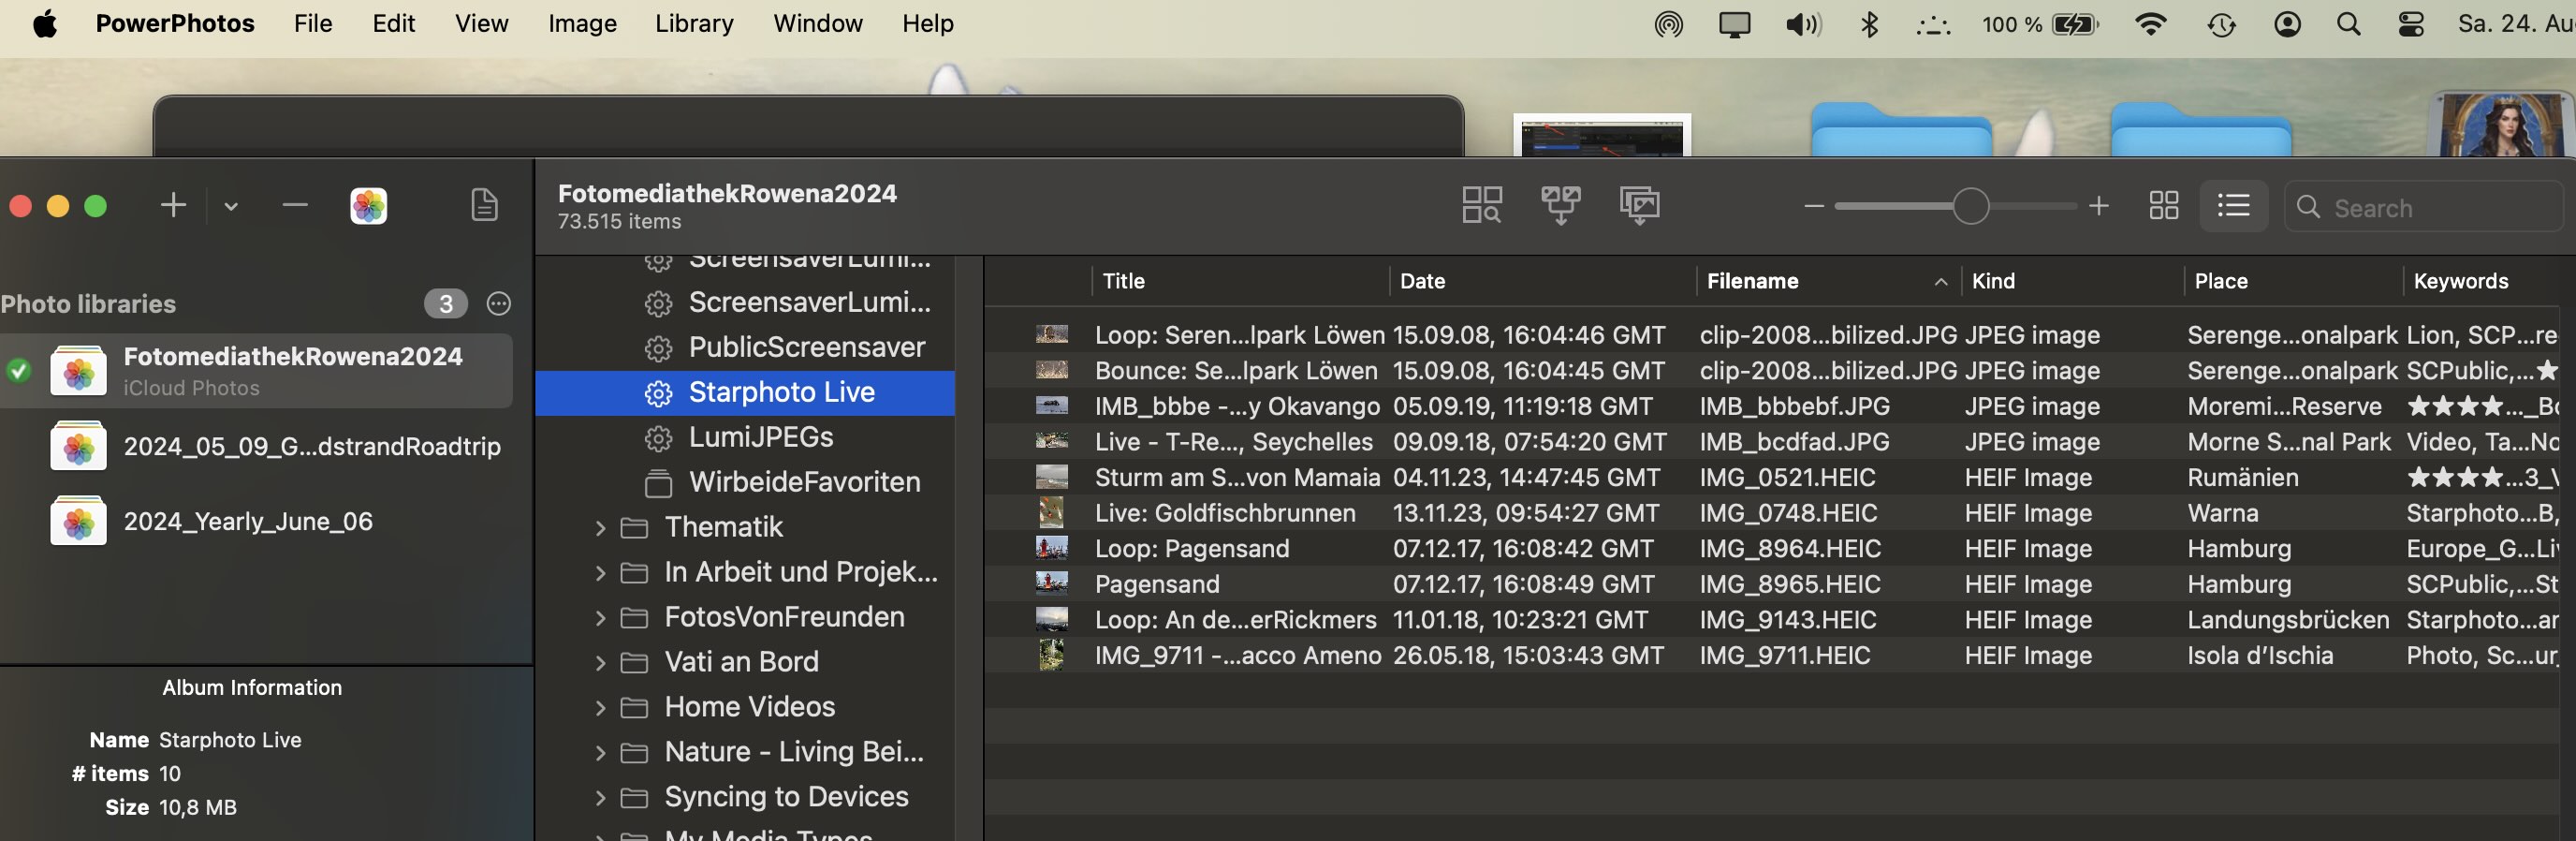The width and height of the screenshot is (2576, 841).
Task: Click the merge libraries toolbar icon
Action: (1560, 206)
